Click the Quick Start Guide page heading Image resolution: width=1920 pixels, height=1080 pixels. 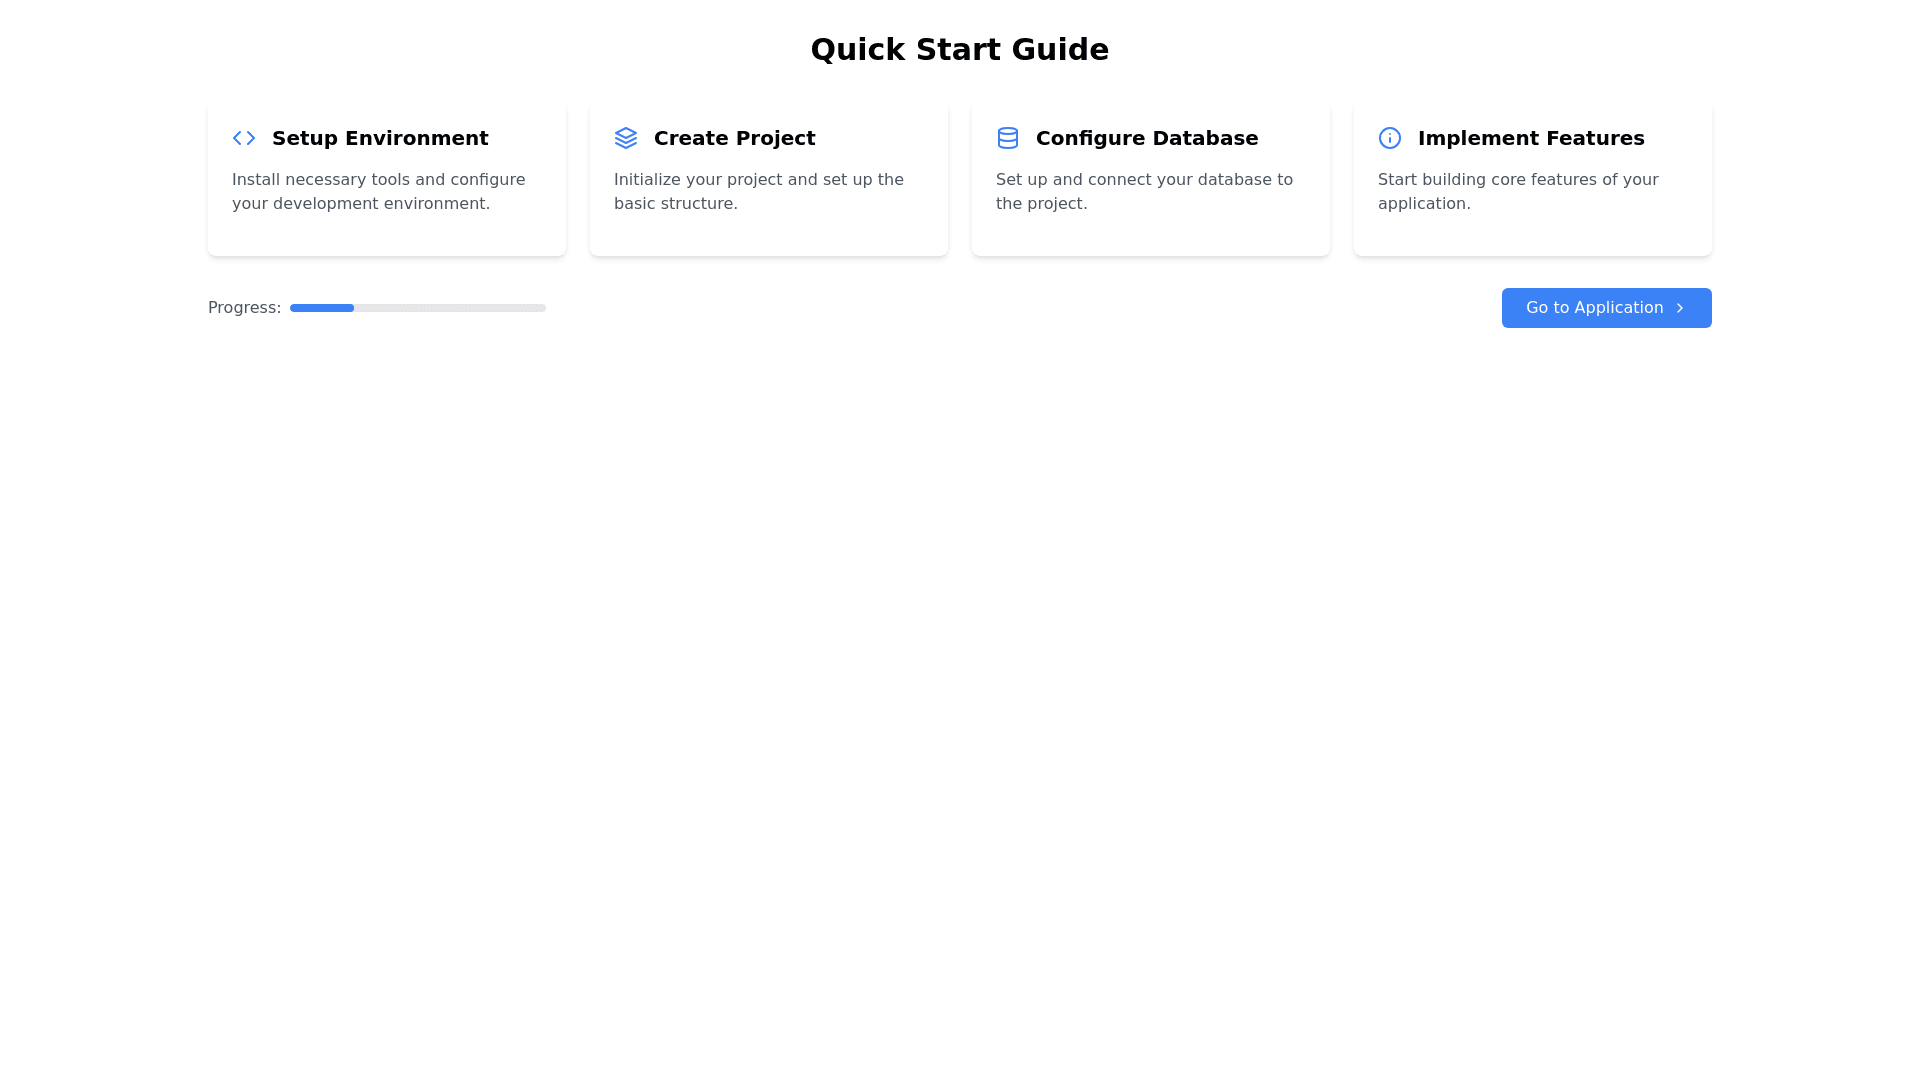(x=959, y=49)
